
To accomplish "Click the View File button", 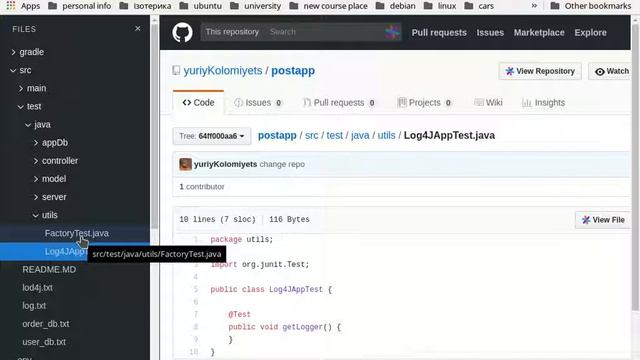I will pos(603,220).
